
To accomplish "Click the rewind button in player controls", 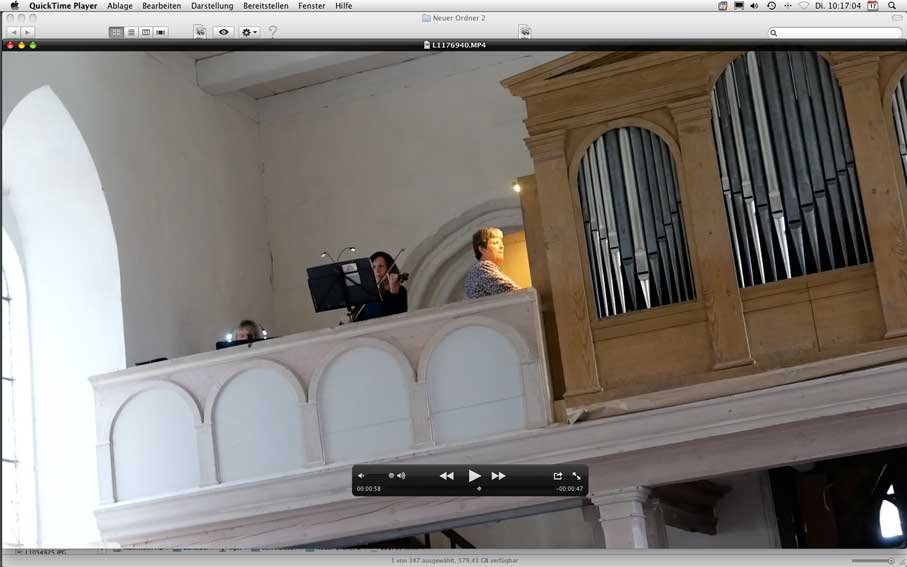I will (447, 476).
